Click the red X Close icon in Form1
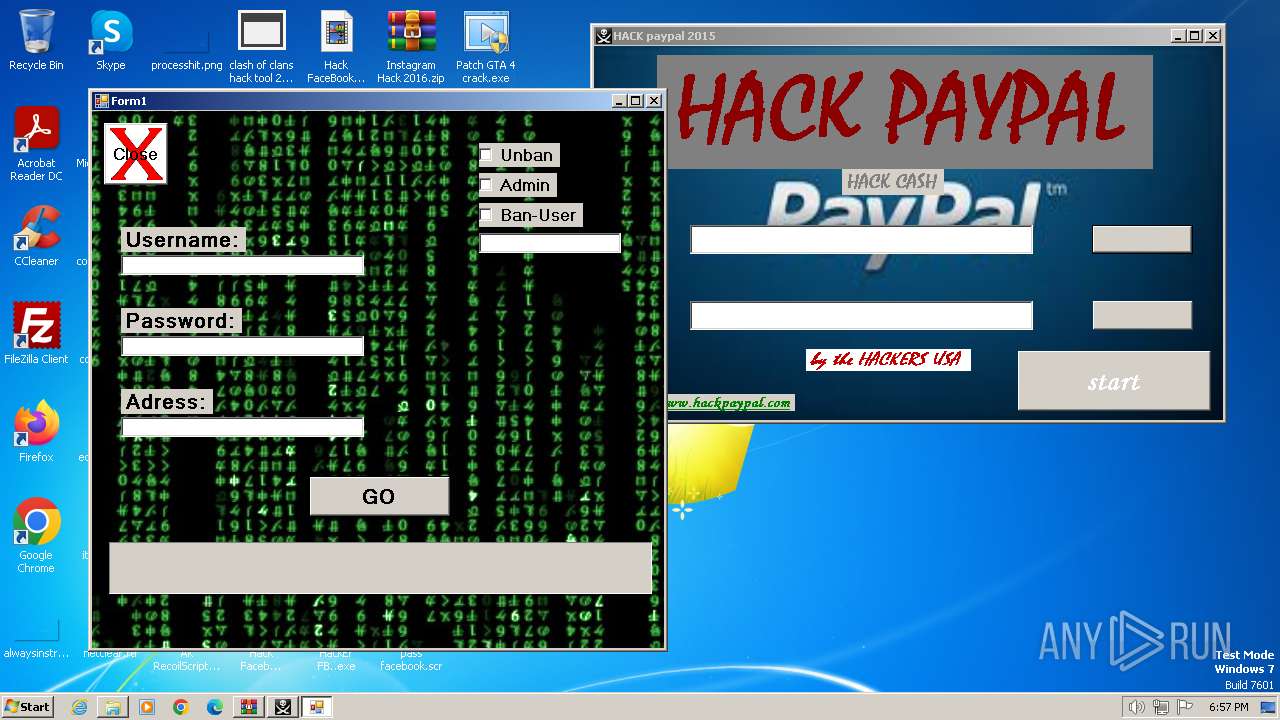1280x720 pixels. pyautogui.click(x=135, y=154)
